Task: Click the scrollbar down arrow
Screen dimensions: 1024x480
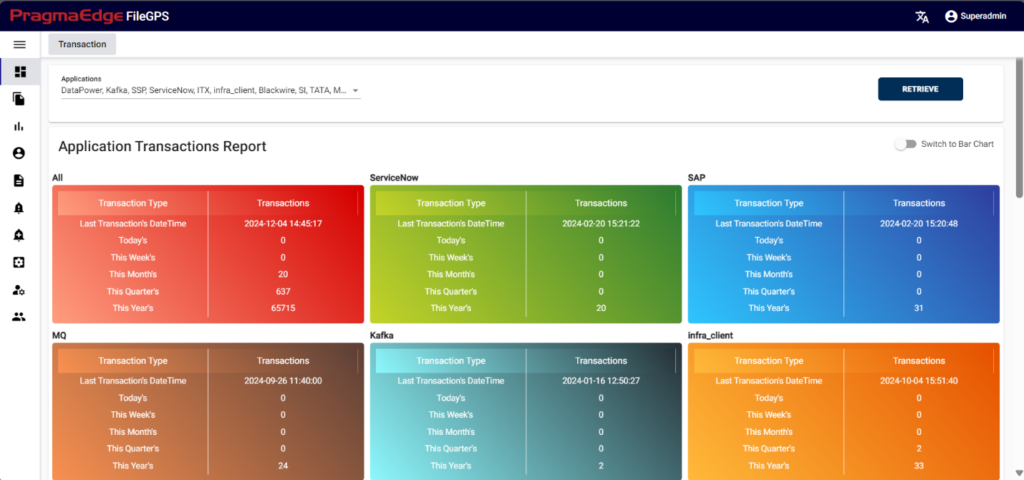Action: click(1019, 472)
